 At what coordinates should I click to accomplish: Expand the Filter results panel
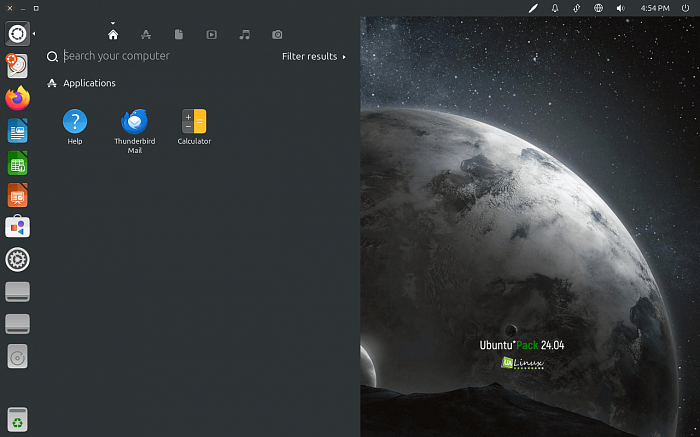pos(314,56)
